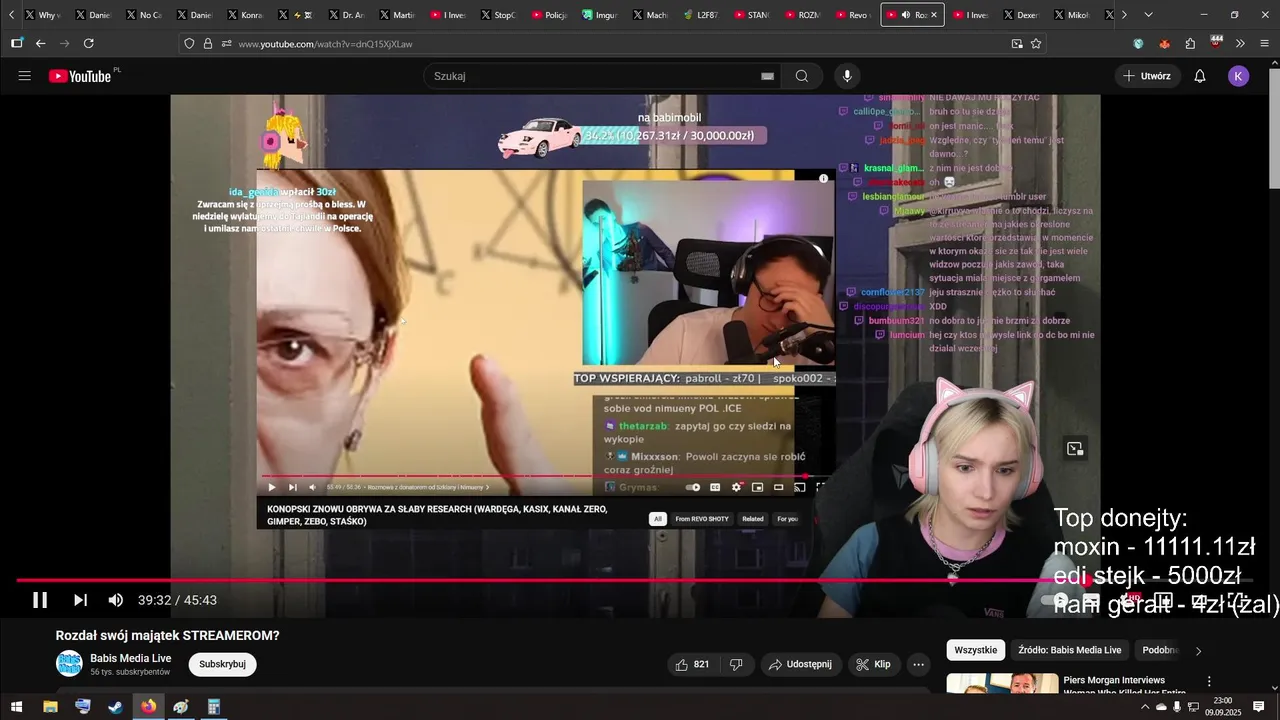Viewport: 1280px width, 720px height.
Task: Switch to the Dexer tab
Action: (x=1020, y=15)
